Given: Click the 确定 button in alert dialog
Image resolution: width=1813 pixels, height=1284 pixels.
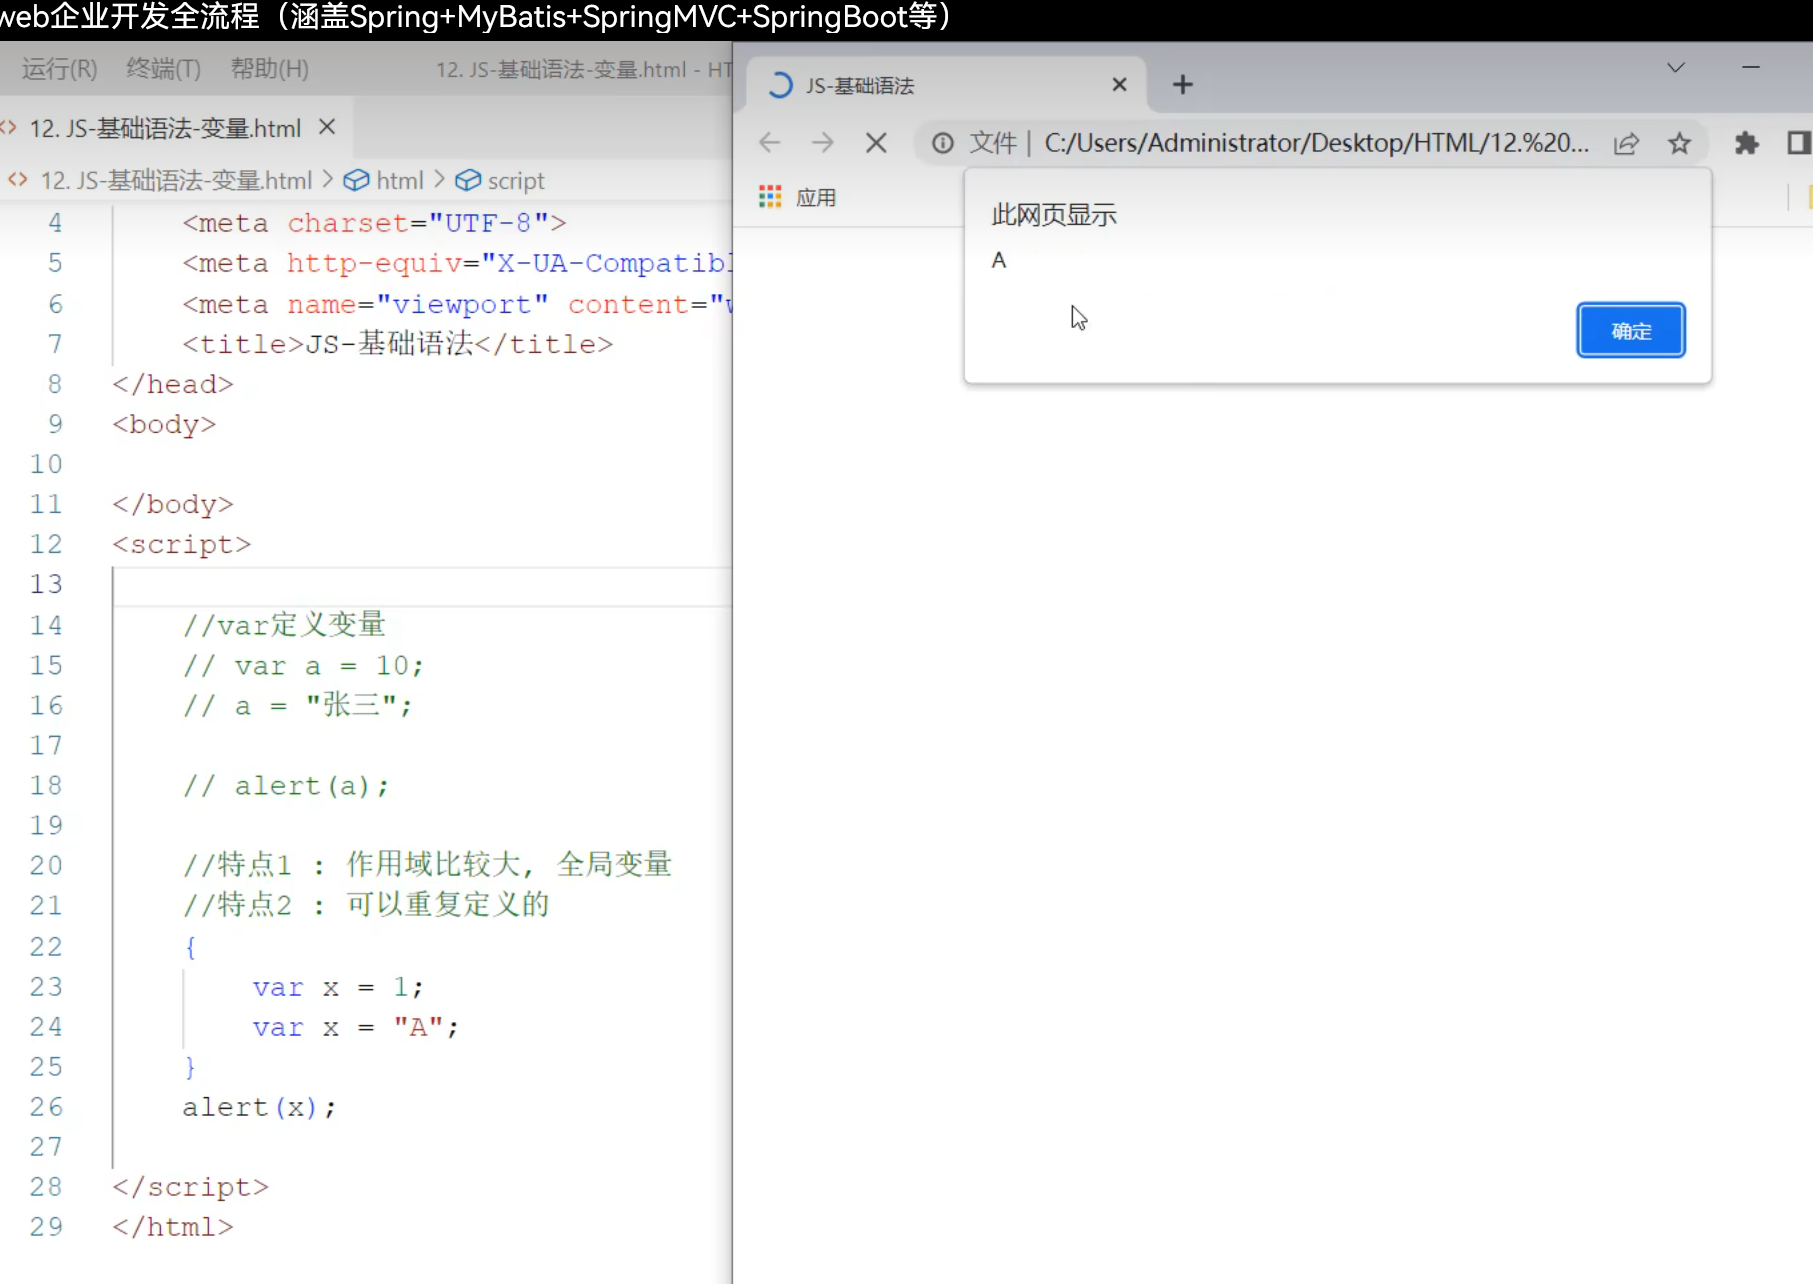Looking at the screenshot, I should 1630,330.
